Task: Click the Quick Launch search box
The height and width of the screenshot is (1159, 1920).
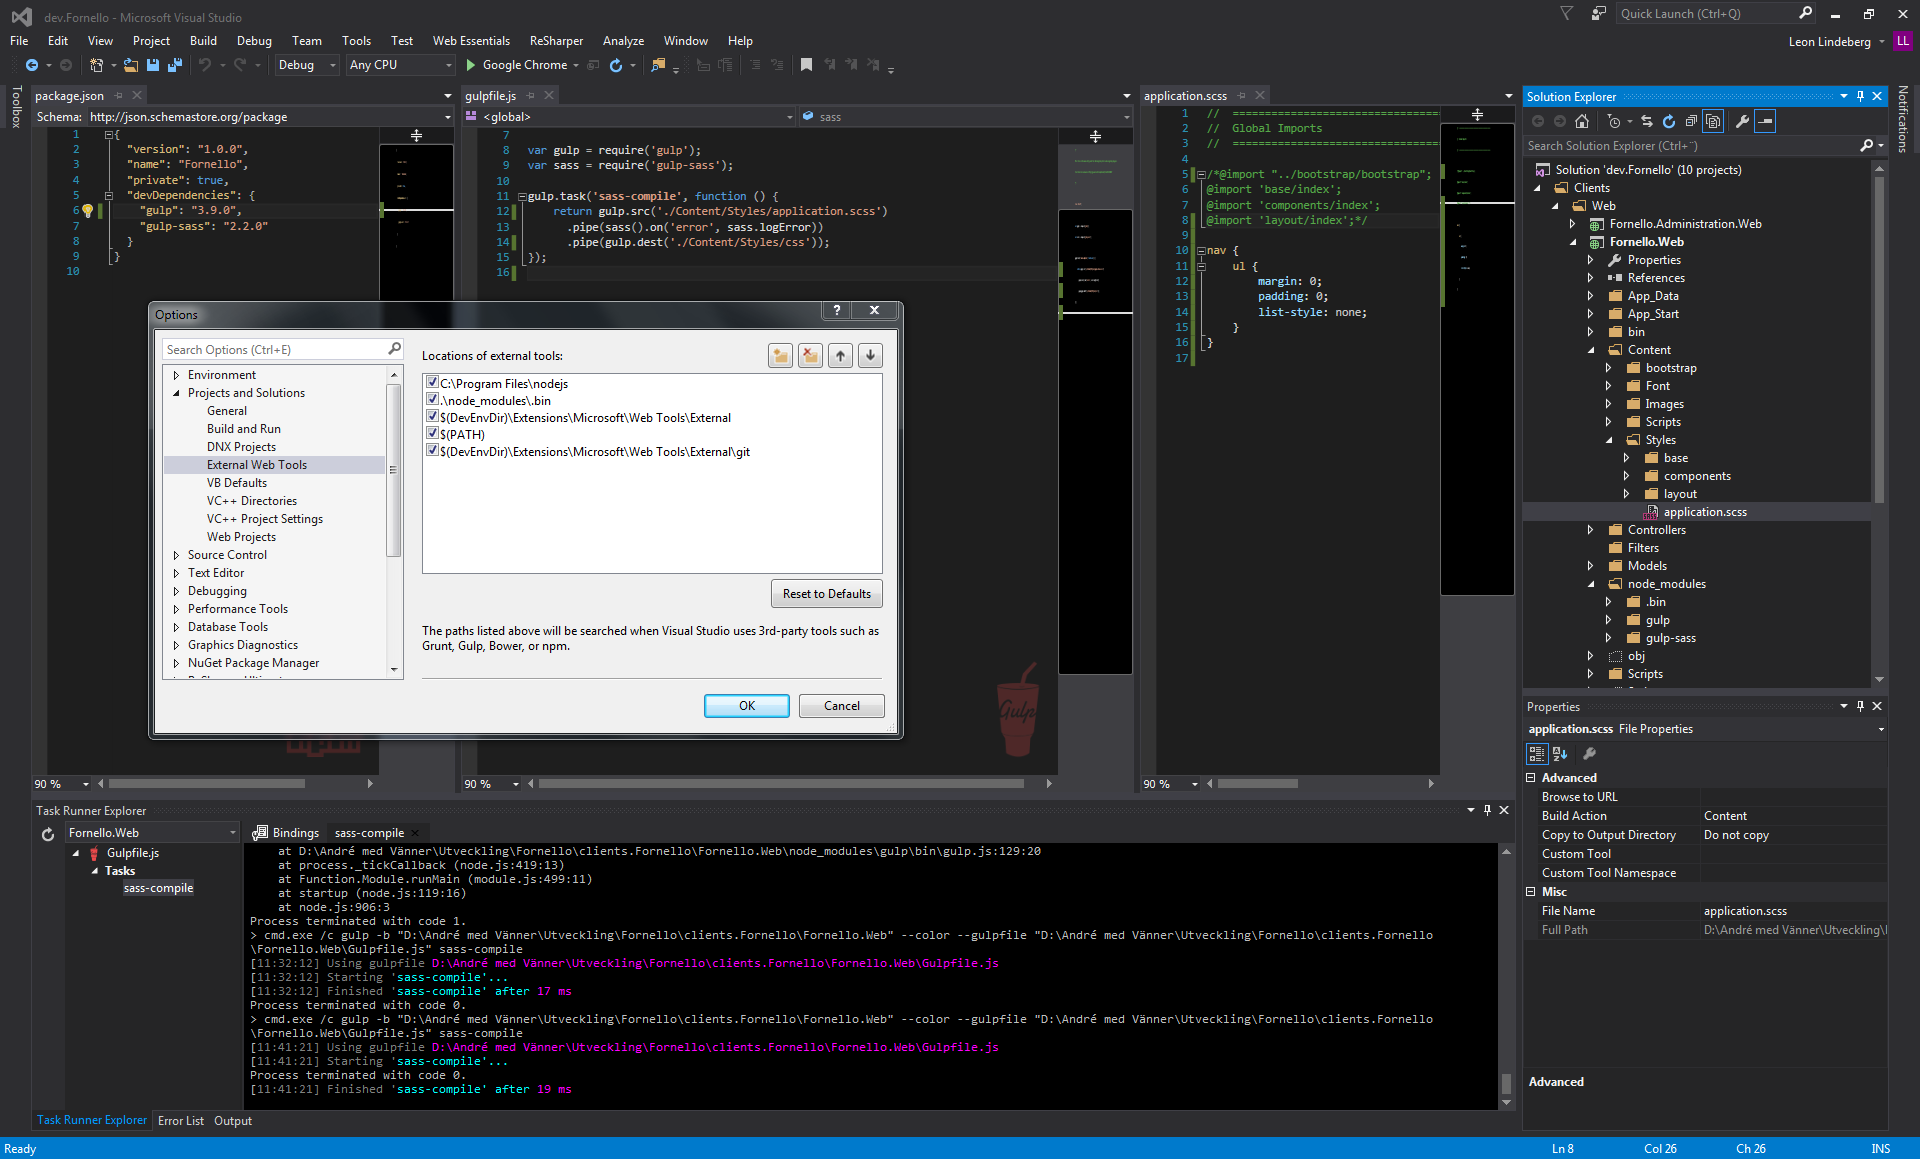Action: (x=1717, y=14)
